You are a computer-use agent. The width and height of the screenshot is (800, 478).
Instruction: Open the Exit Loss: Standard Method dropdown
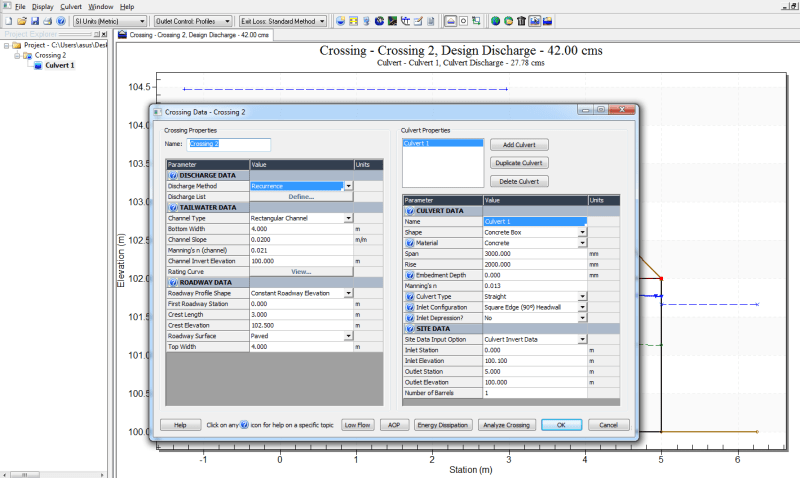click(x=283, y=21)
